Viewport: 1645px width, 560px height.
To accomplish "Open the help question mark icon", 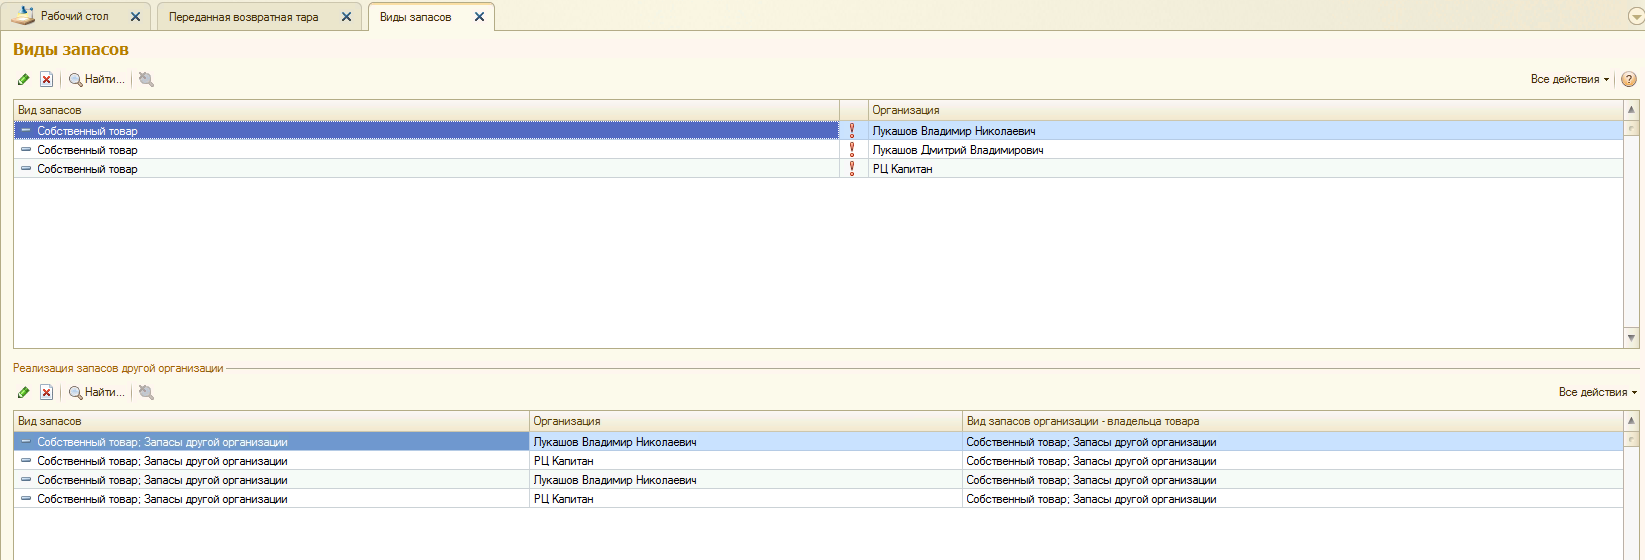I will point(1629,80).
